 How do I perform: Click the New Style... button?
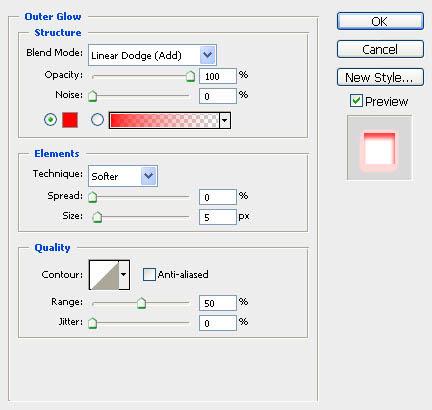380,77
